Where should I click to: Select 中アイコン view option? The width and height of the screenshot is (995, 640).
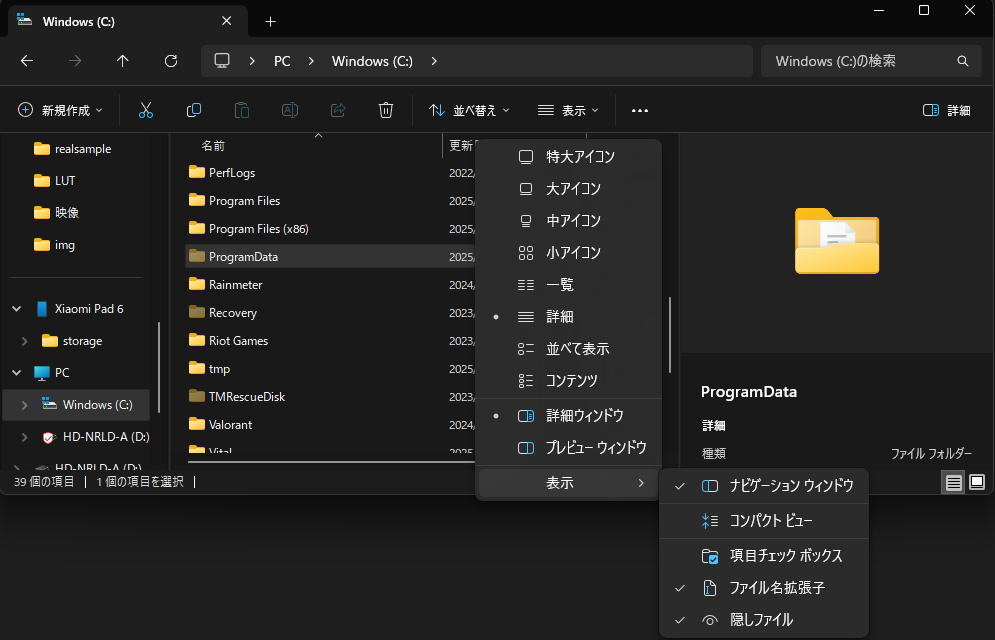(x=569, y=221)
